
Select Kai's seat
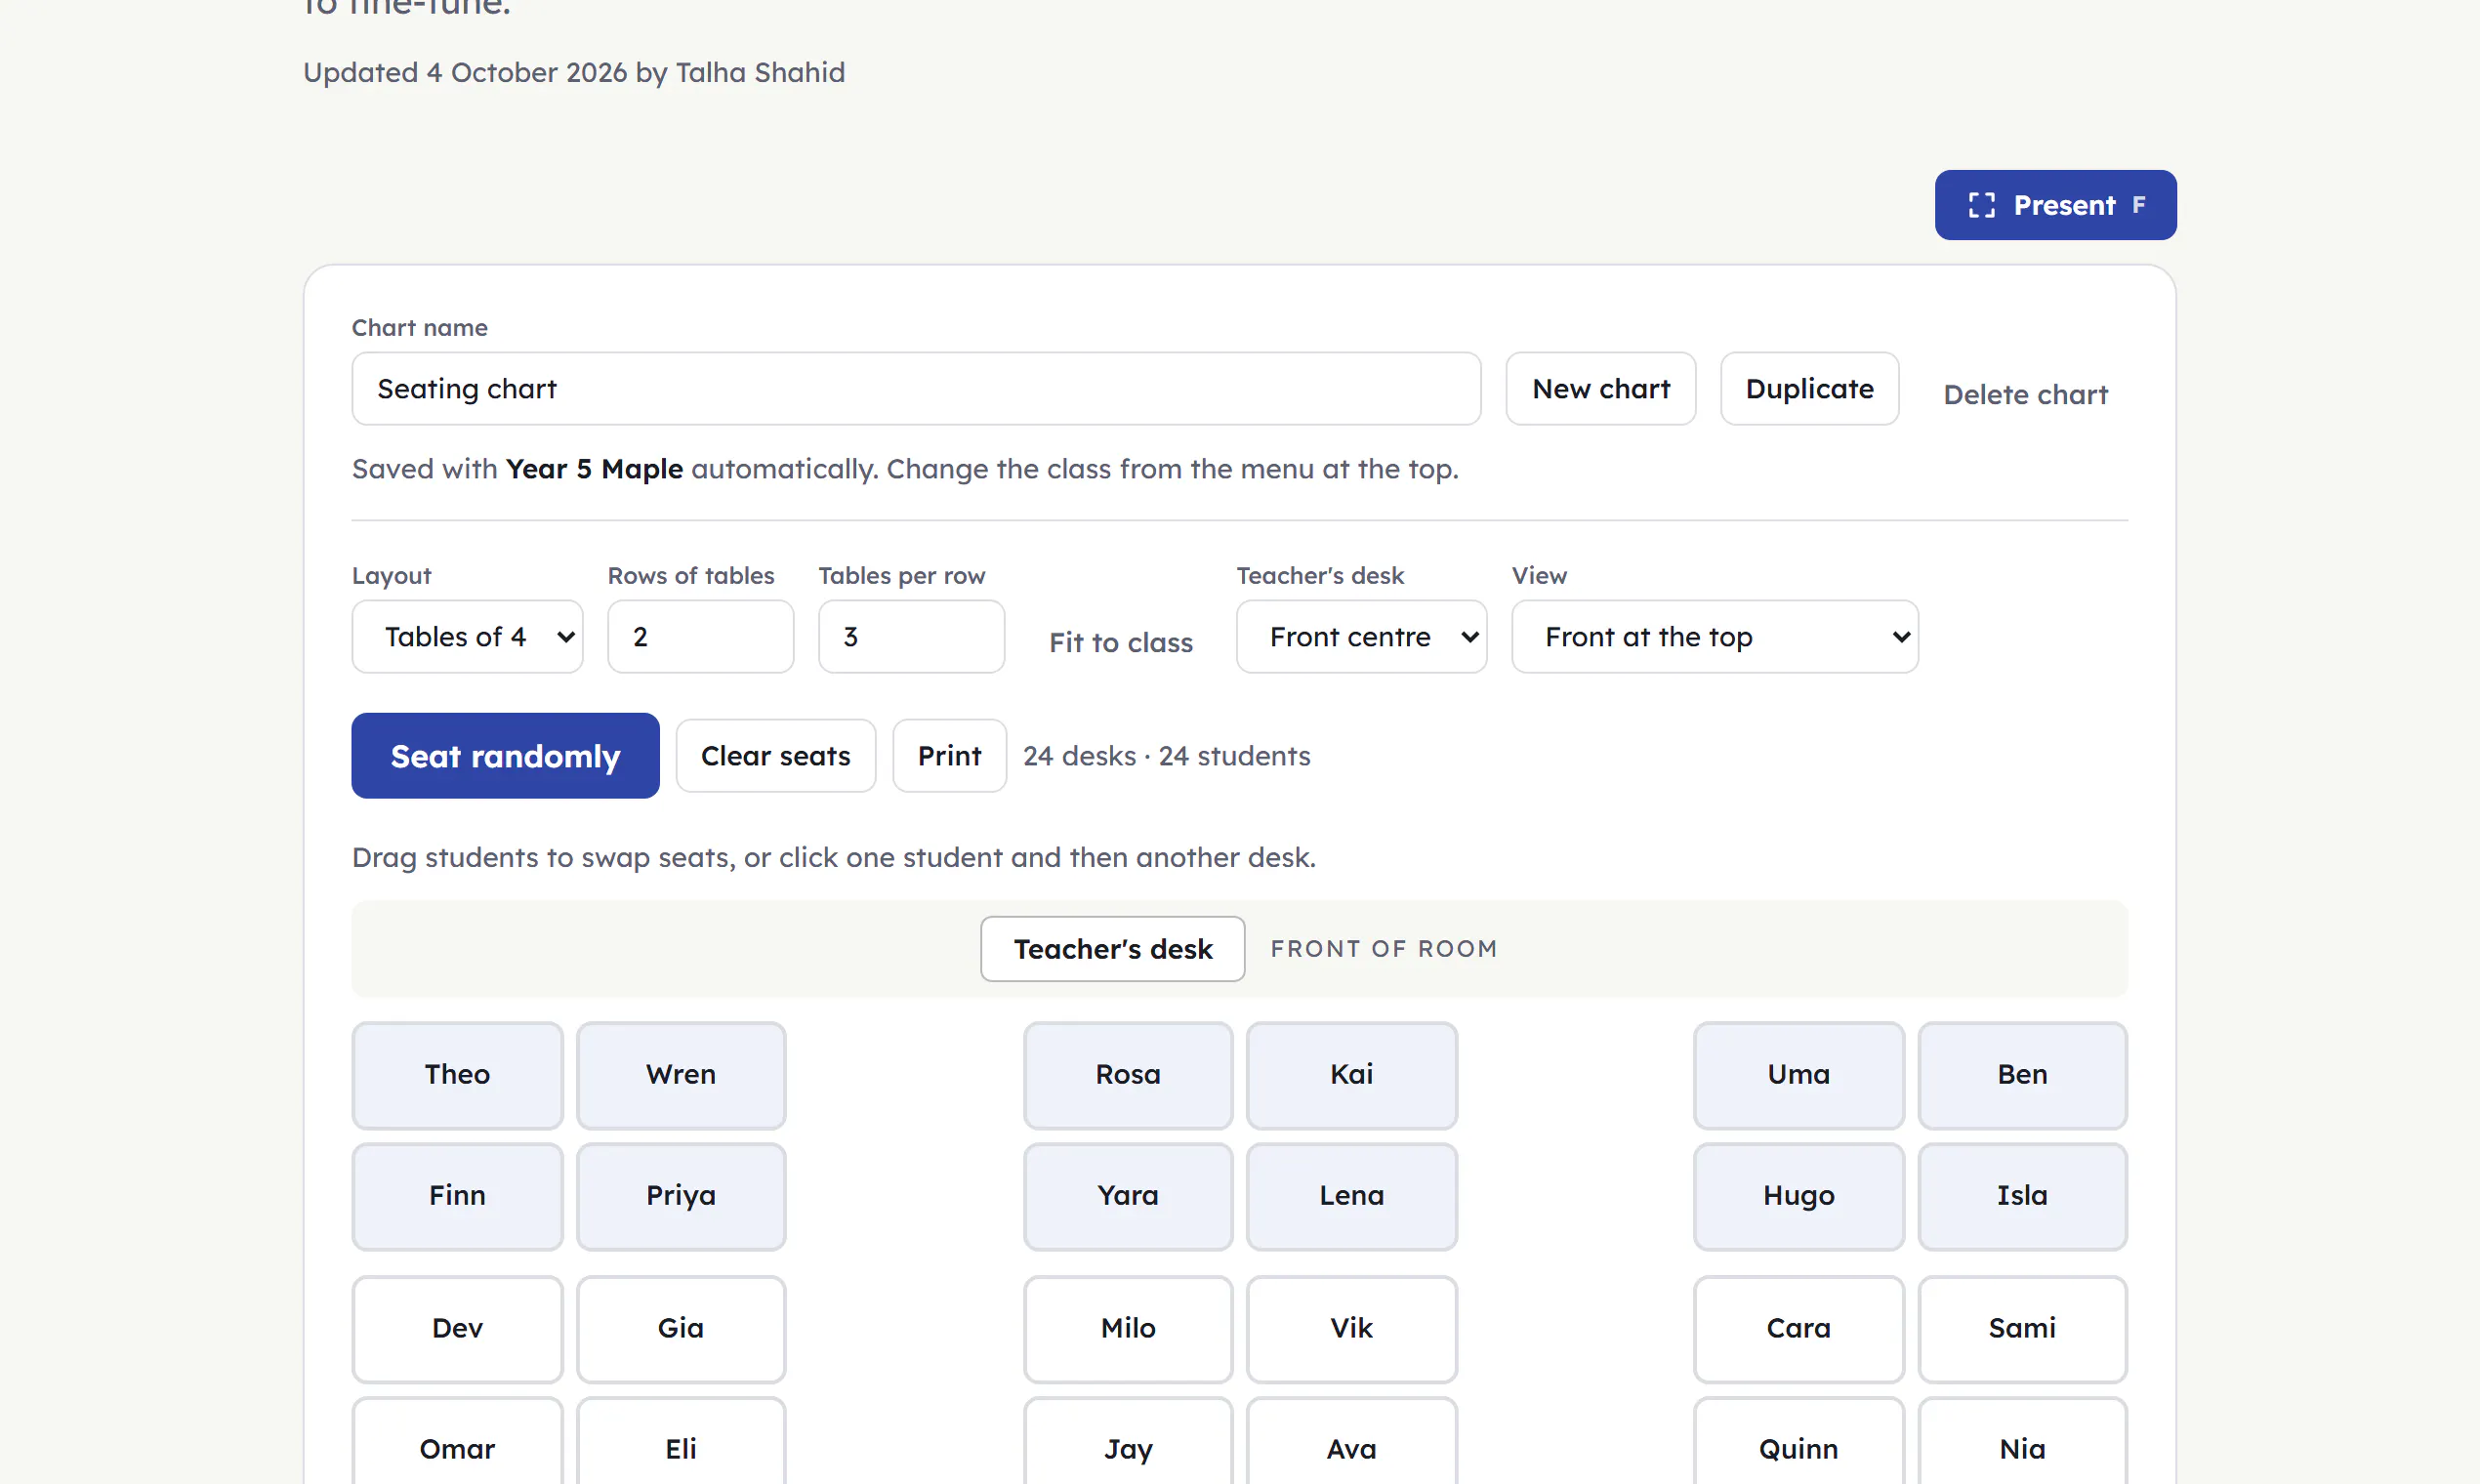[x=1351, y=1075]
